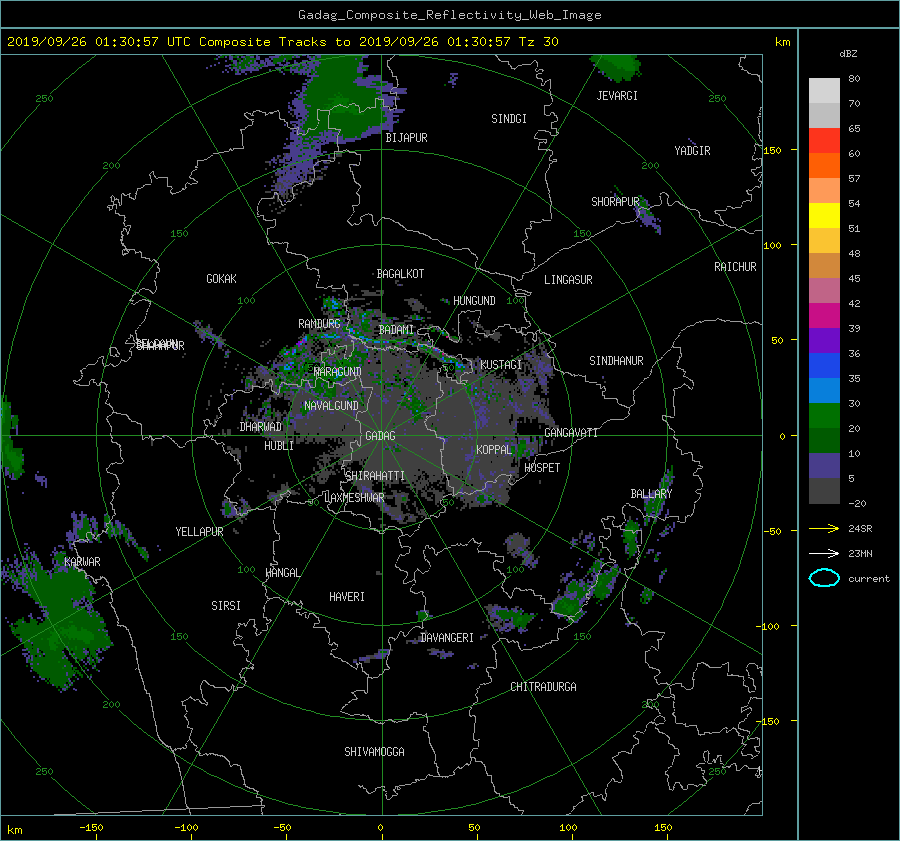The image size is (900, 841).
Task: Click the dBZ legend heading
Action: [848, 54]
